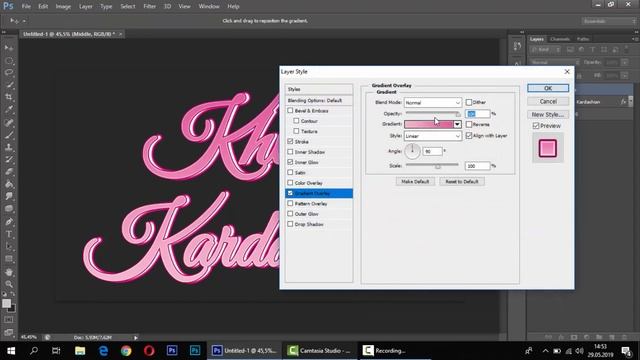Check the Dither option

[x=469, y=102]
